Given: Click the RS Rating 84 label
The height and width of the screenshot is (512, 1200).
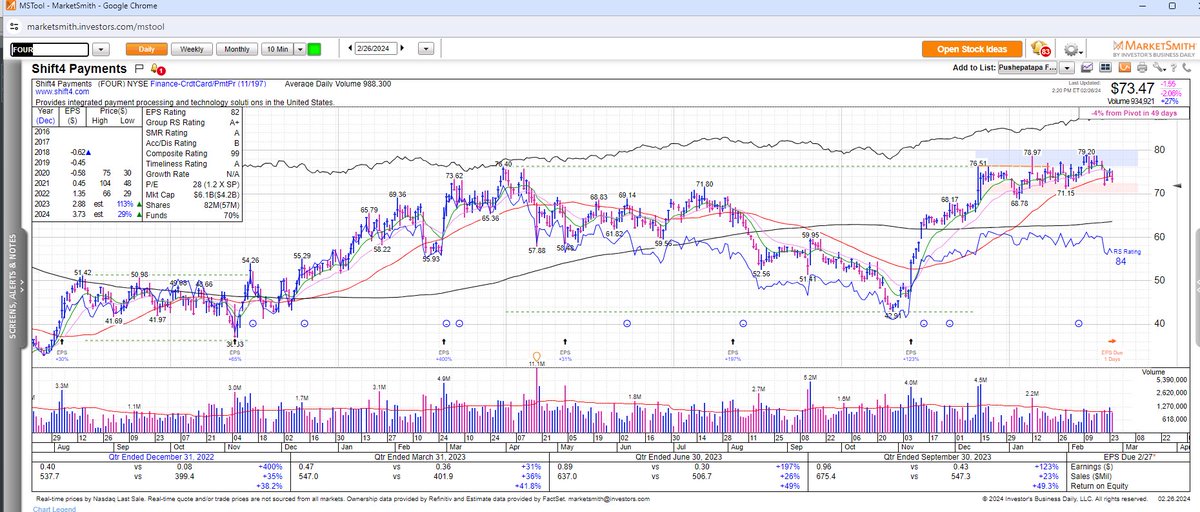Looking at the screenshot, I should coord(1125,255).
